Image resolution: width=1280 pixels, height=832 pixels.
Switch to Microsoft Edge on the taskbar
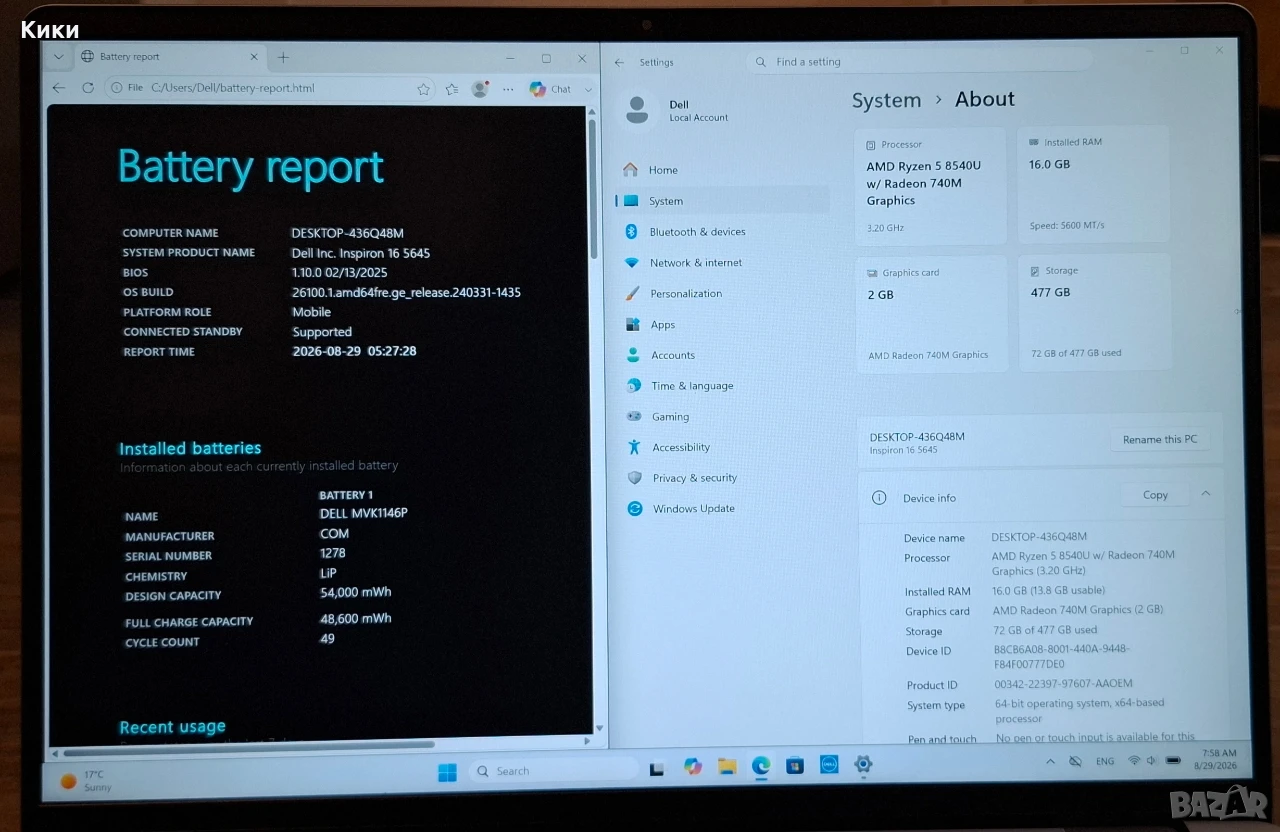click(x=761, y=766)
